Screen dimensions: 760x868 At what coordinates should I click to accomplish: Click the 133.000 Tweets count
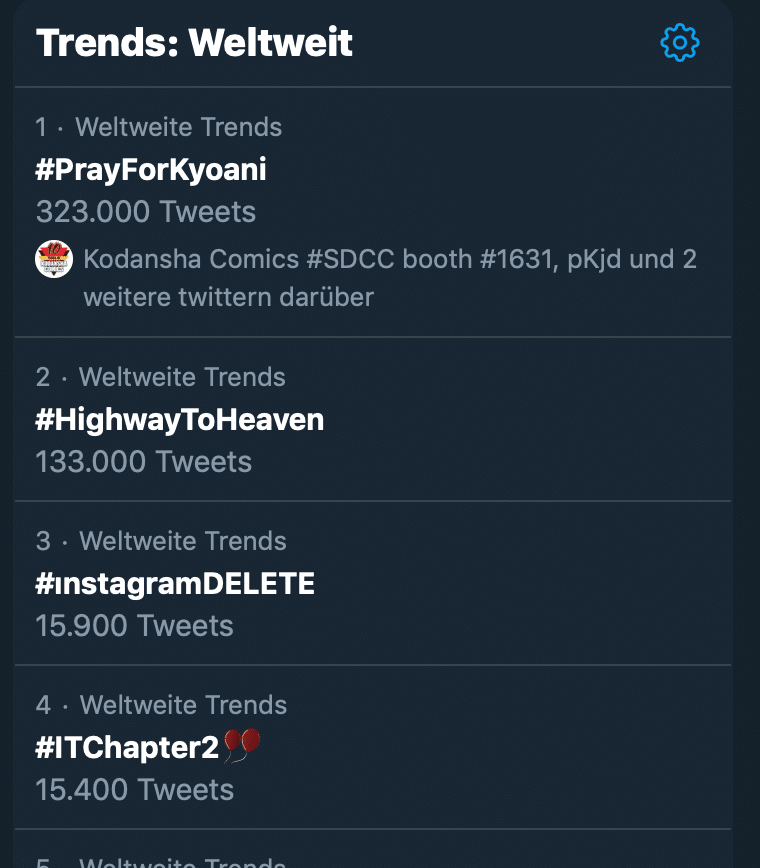pos(144,462)
